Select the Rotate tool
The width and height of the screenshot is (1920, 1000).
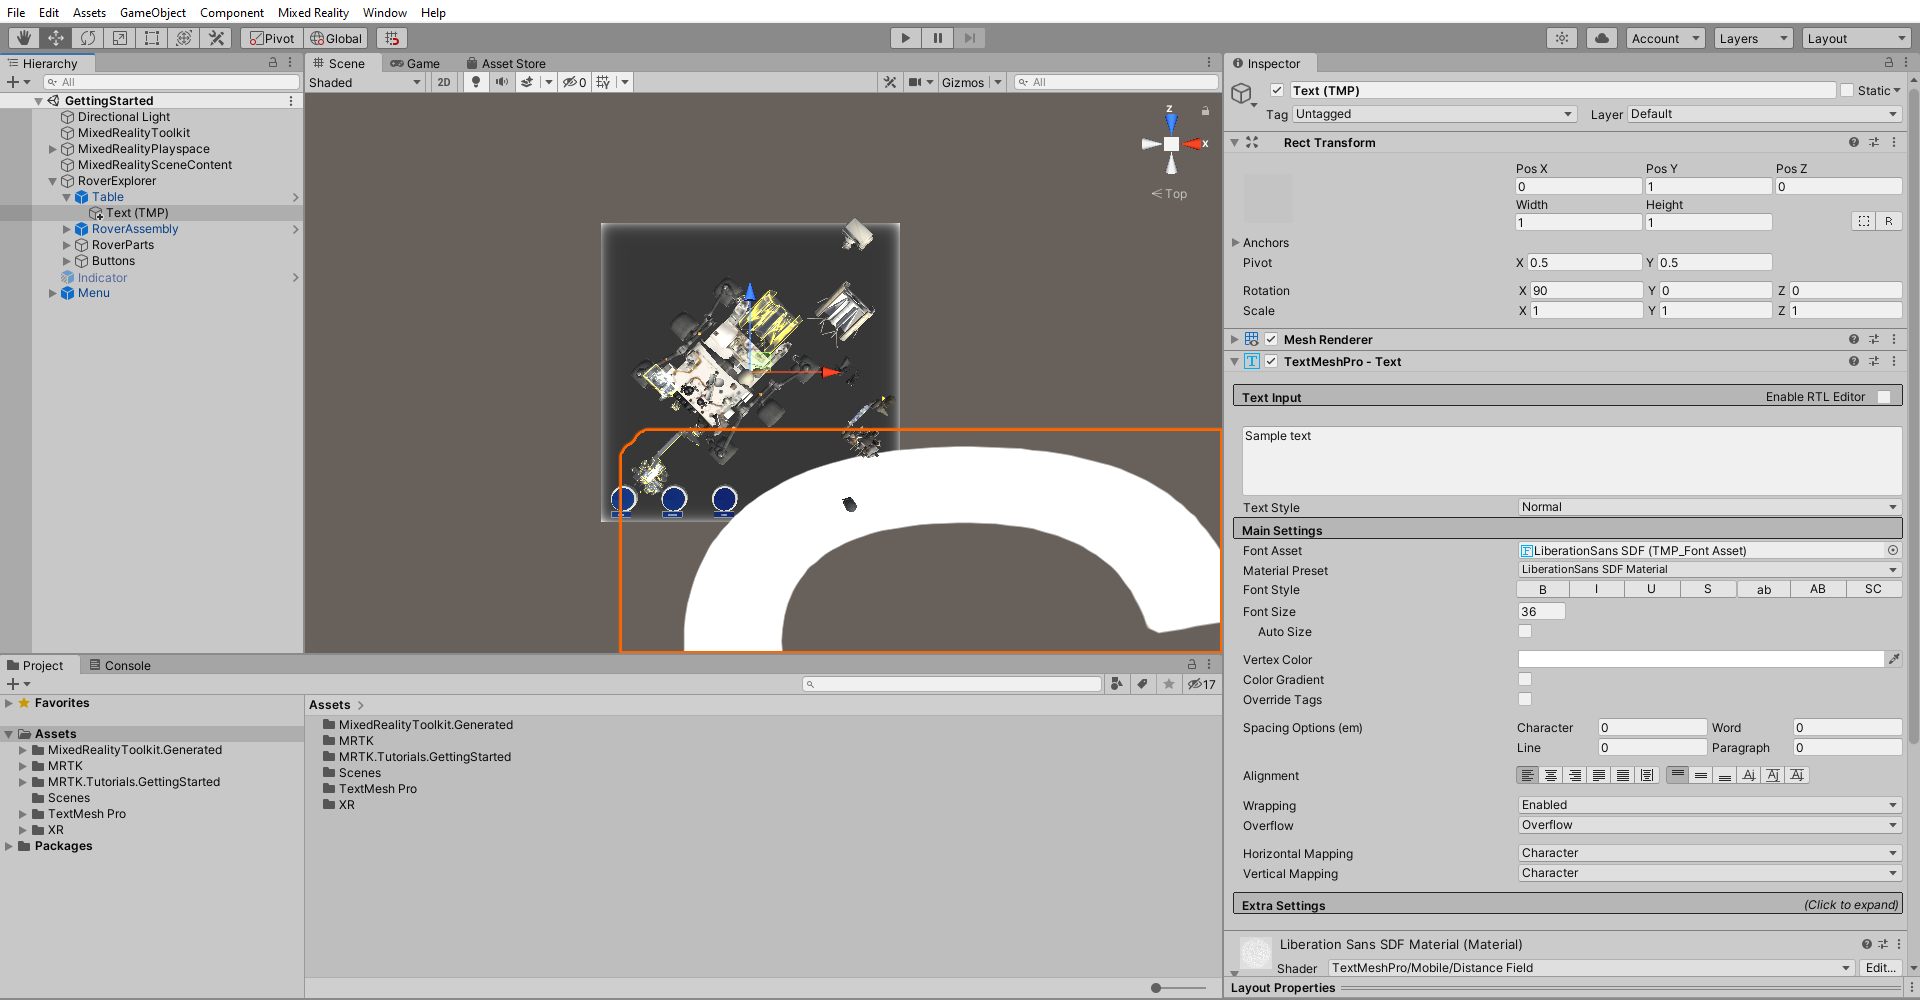88,37
